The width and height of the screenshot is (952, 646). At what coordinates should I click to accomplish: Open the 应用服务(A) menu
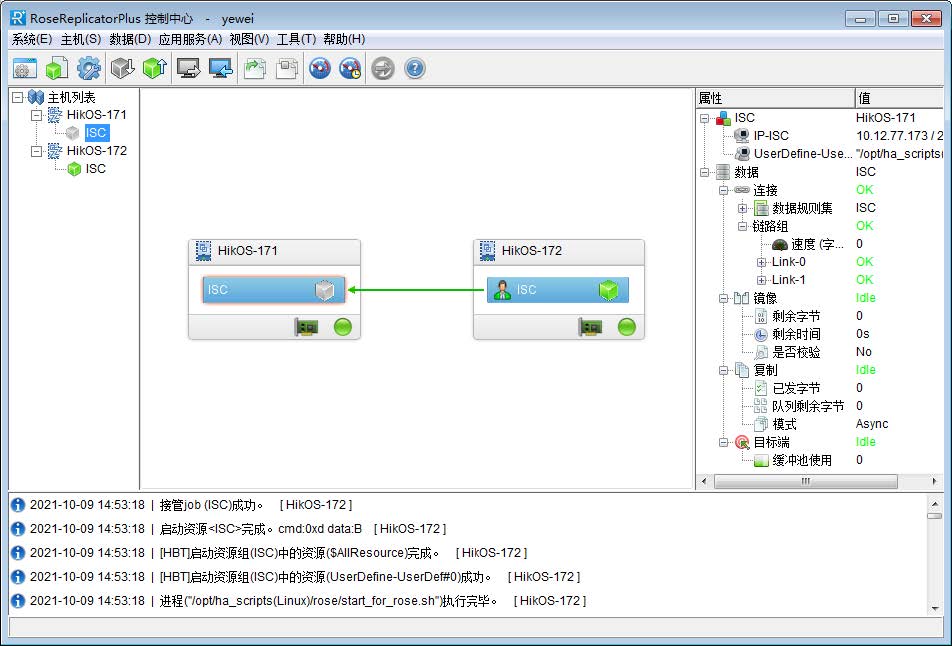click(x=190, y=39)
